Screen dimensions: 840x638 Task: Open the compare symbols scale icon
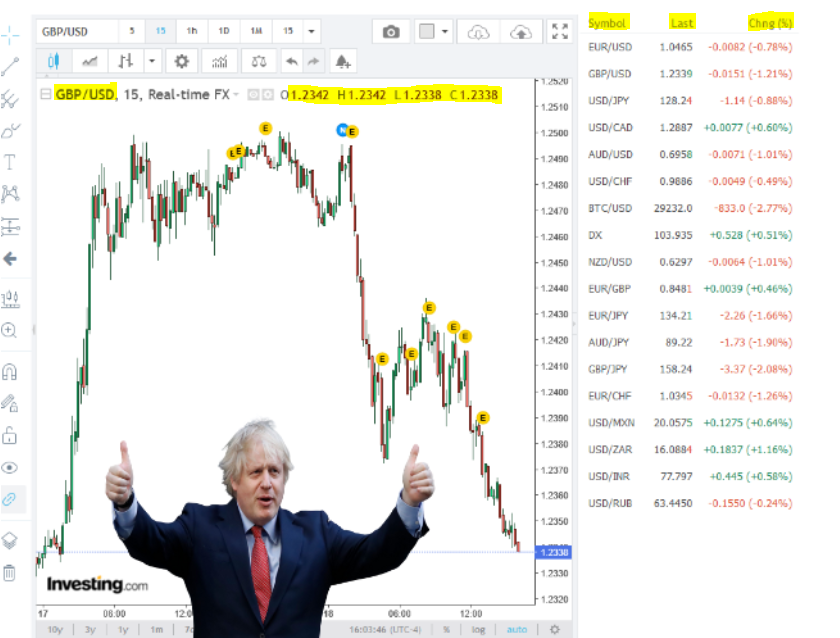(x=259, y=62)
